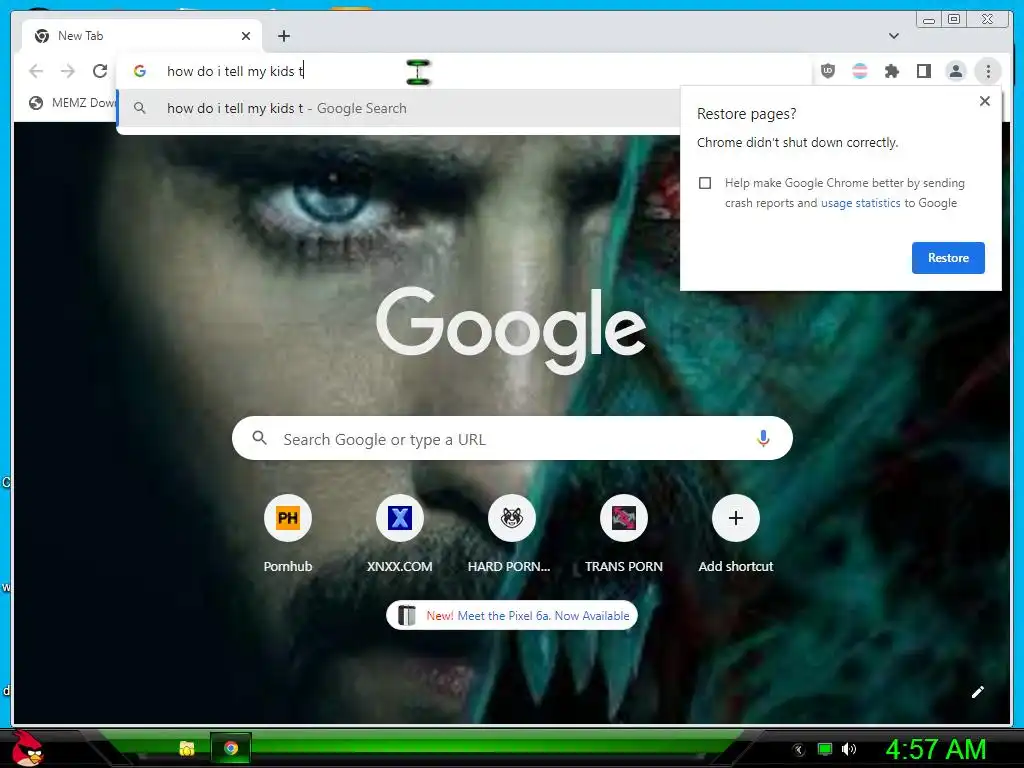Open the usage statistics link
1024x768 pixels.
click(860, 203)
